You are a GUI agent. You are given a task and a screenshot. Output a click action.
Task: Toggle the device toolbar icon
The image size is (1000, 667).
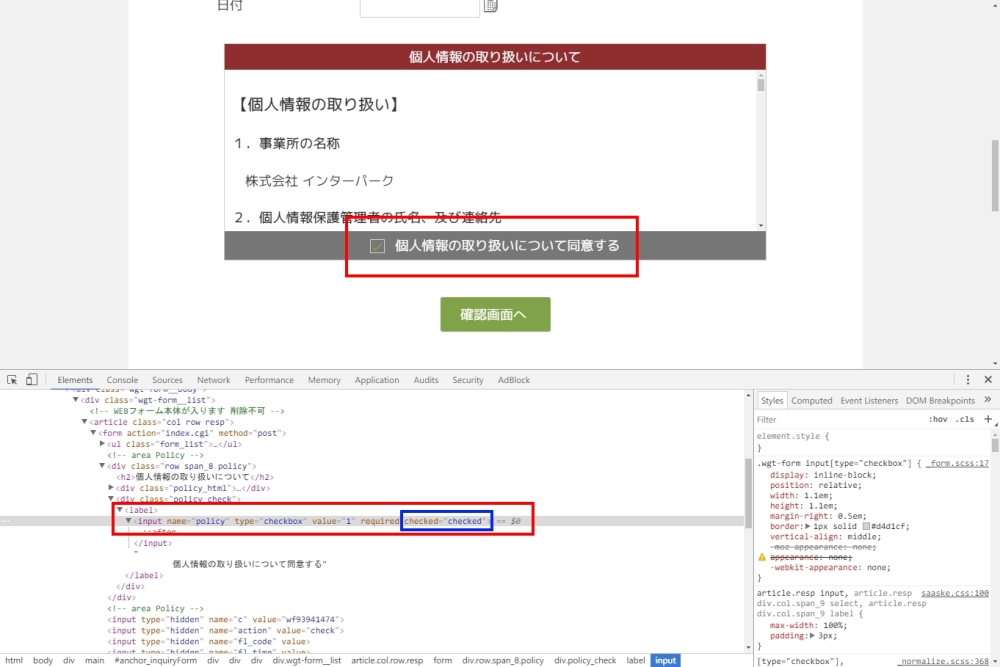click(x=31, y=380)
